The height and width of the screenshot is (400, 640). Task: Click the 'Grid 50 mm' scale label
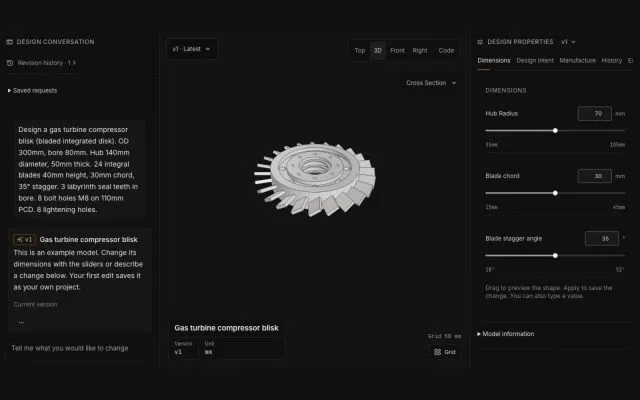(444, 336)
